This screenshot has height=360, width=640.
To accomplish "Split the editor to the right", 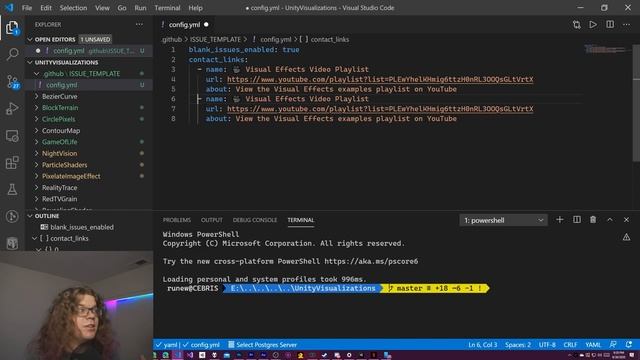I will click(610, 25).
